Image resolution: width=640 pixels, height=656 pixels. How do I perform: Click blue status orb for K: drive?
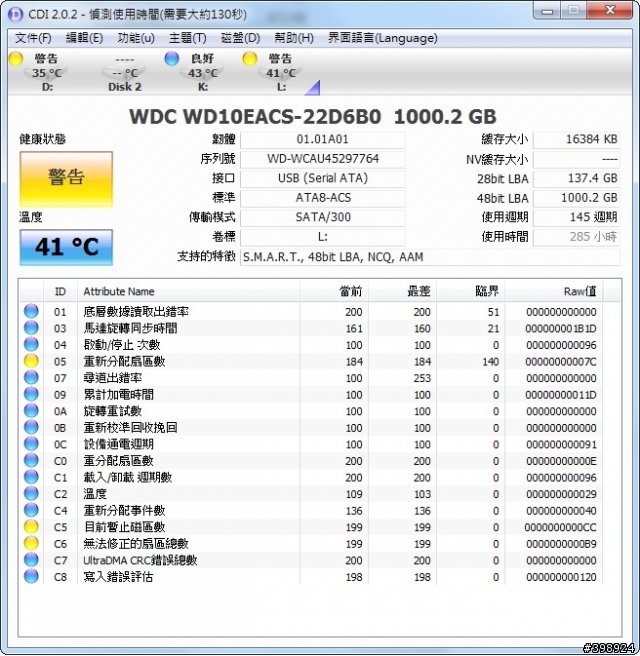172,59
